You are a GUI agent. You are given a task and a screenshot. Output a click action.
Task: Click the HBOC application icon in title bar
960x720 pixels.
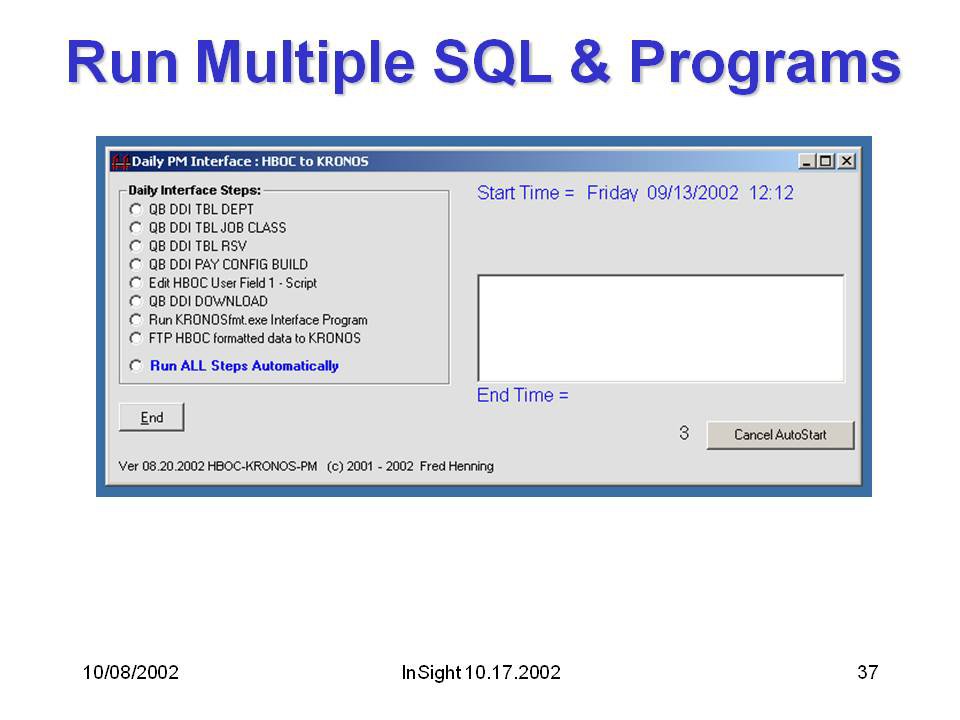click(120, 161)
